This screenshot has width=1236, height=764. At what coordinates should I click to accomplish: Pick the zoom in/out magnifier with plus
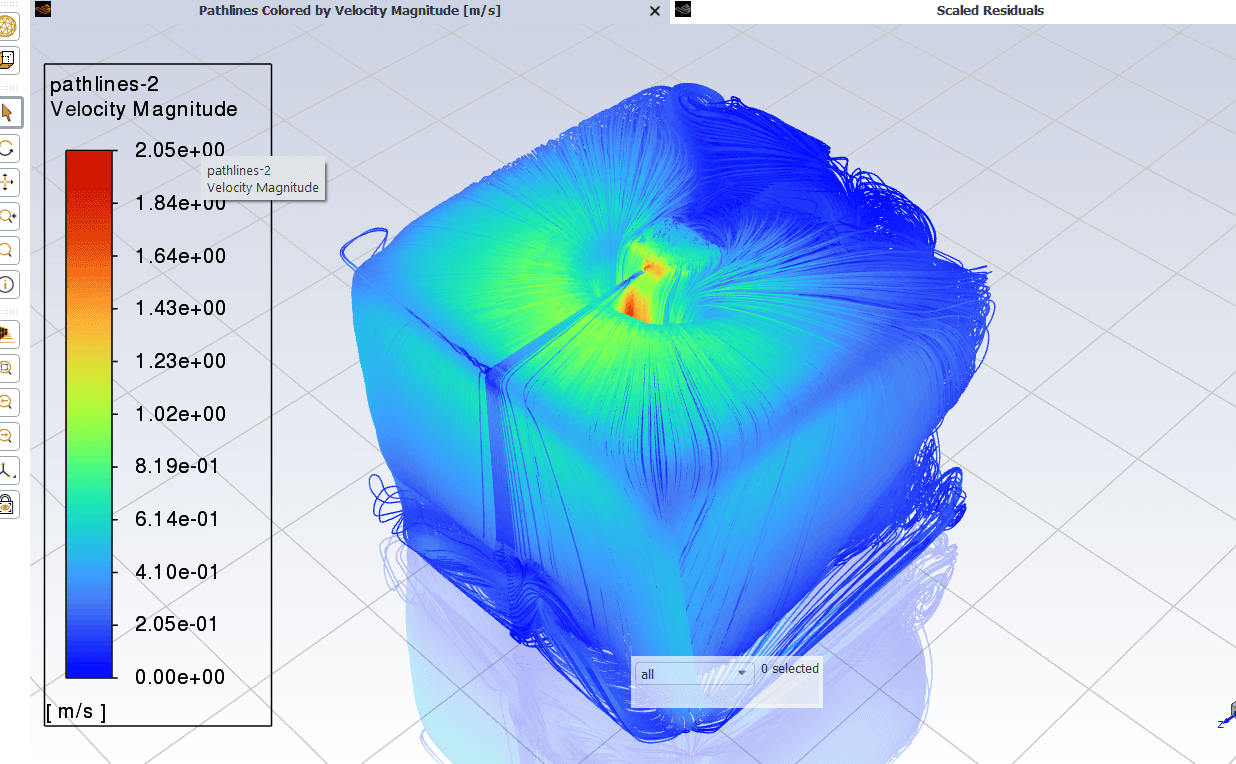(7, 216)
